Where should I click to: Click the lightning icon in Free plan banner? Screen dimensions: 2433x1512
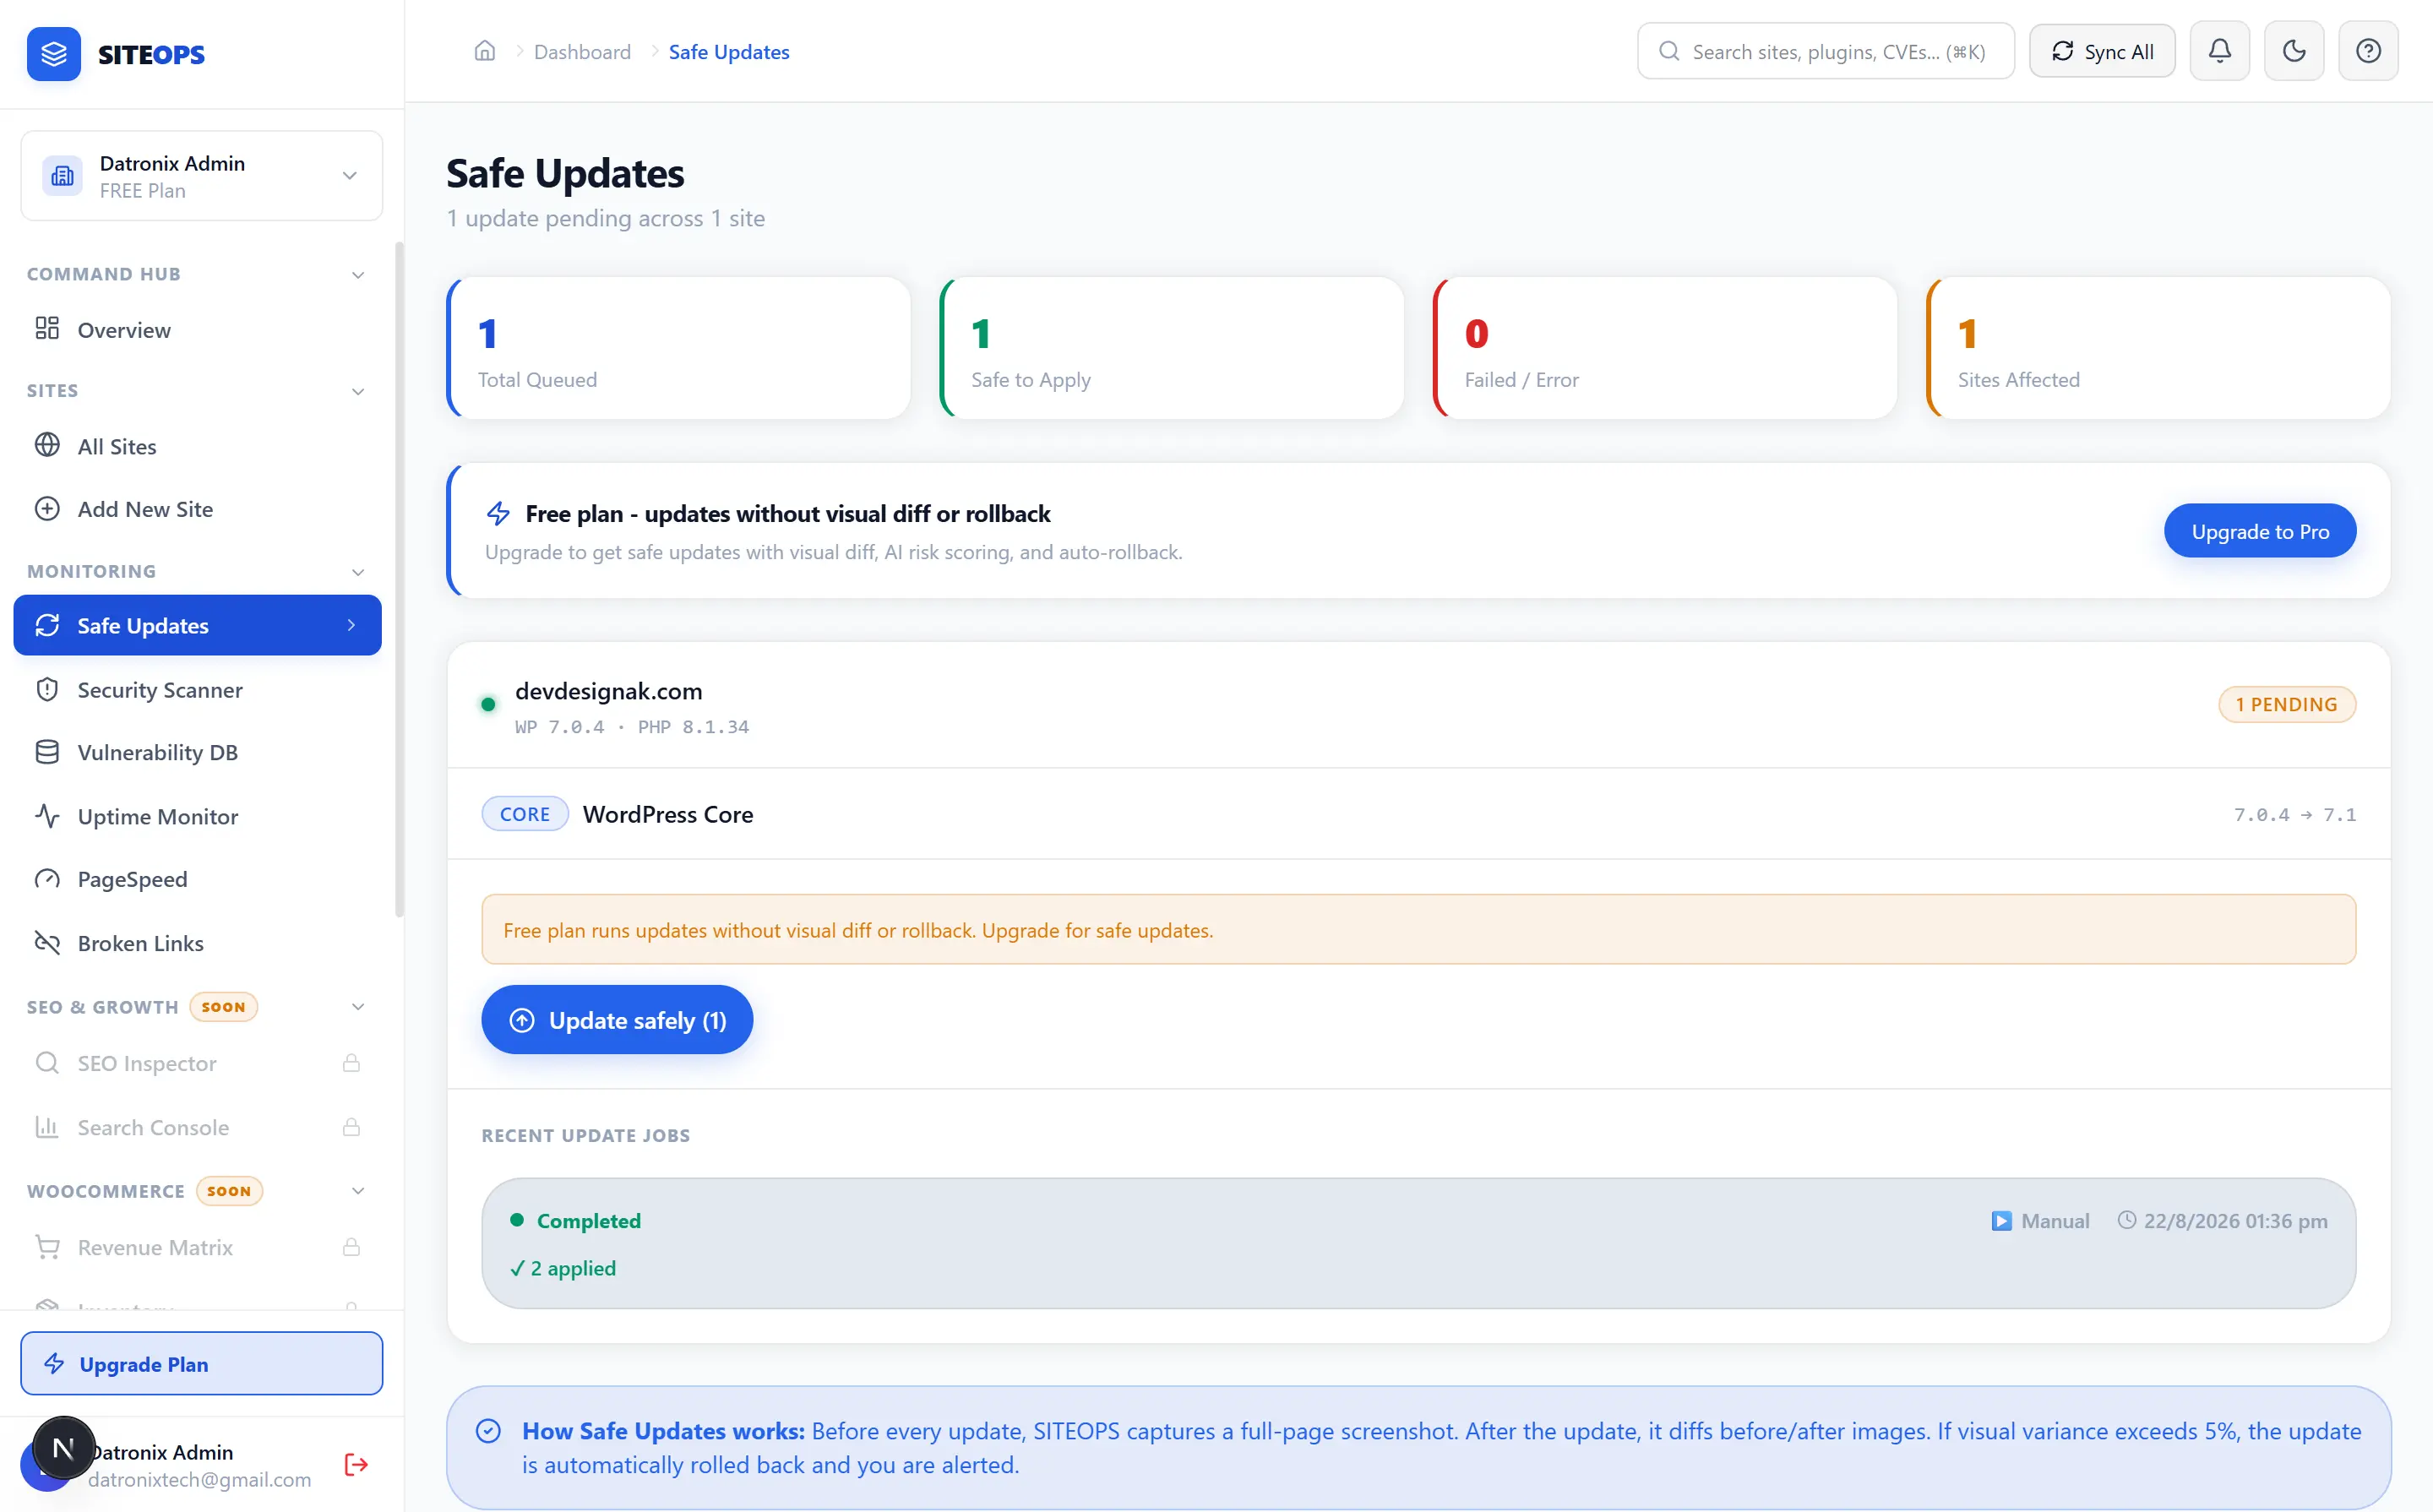click(x=498, y=514)
